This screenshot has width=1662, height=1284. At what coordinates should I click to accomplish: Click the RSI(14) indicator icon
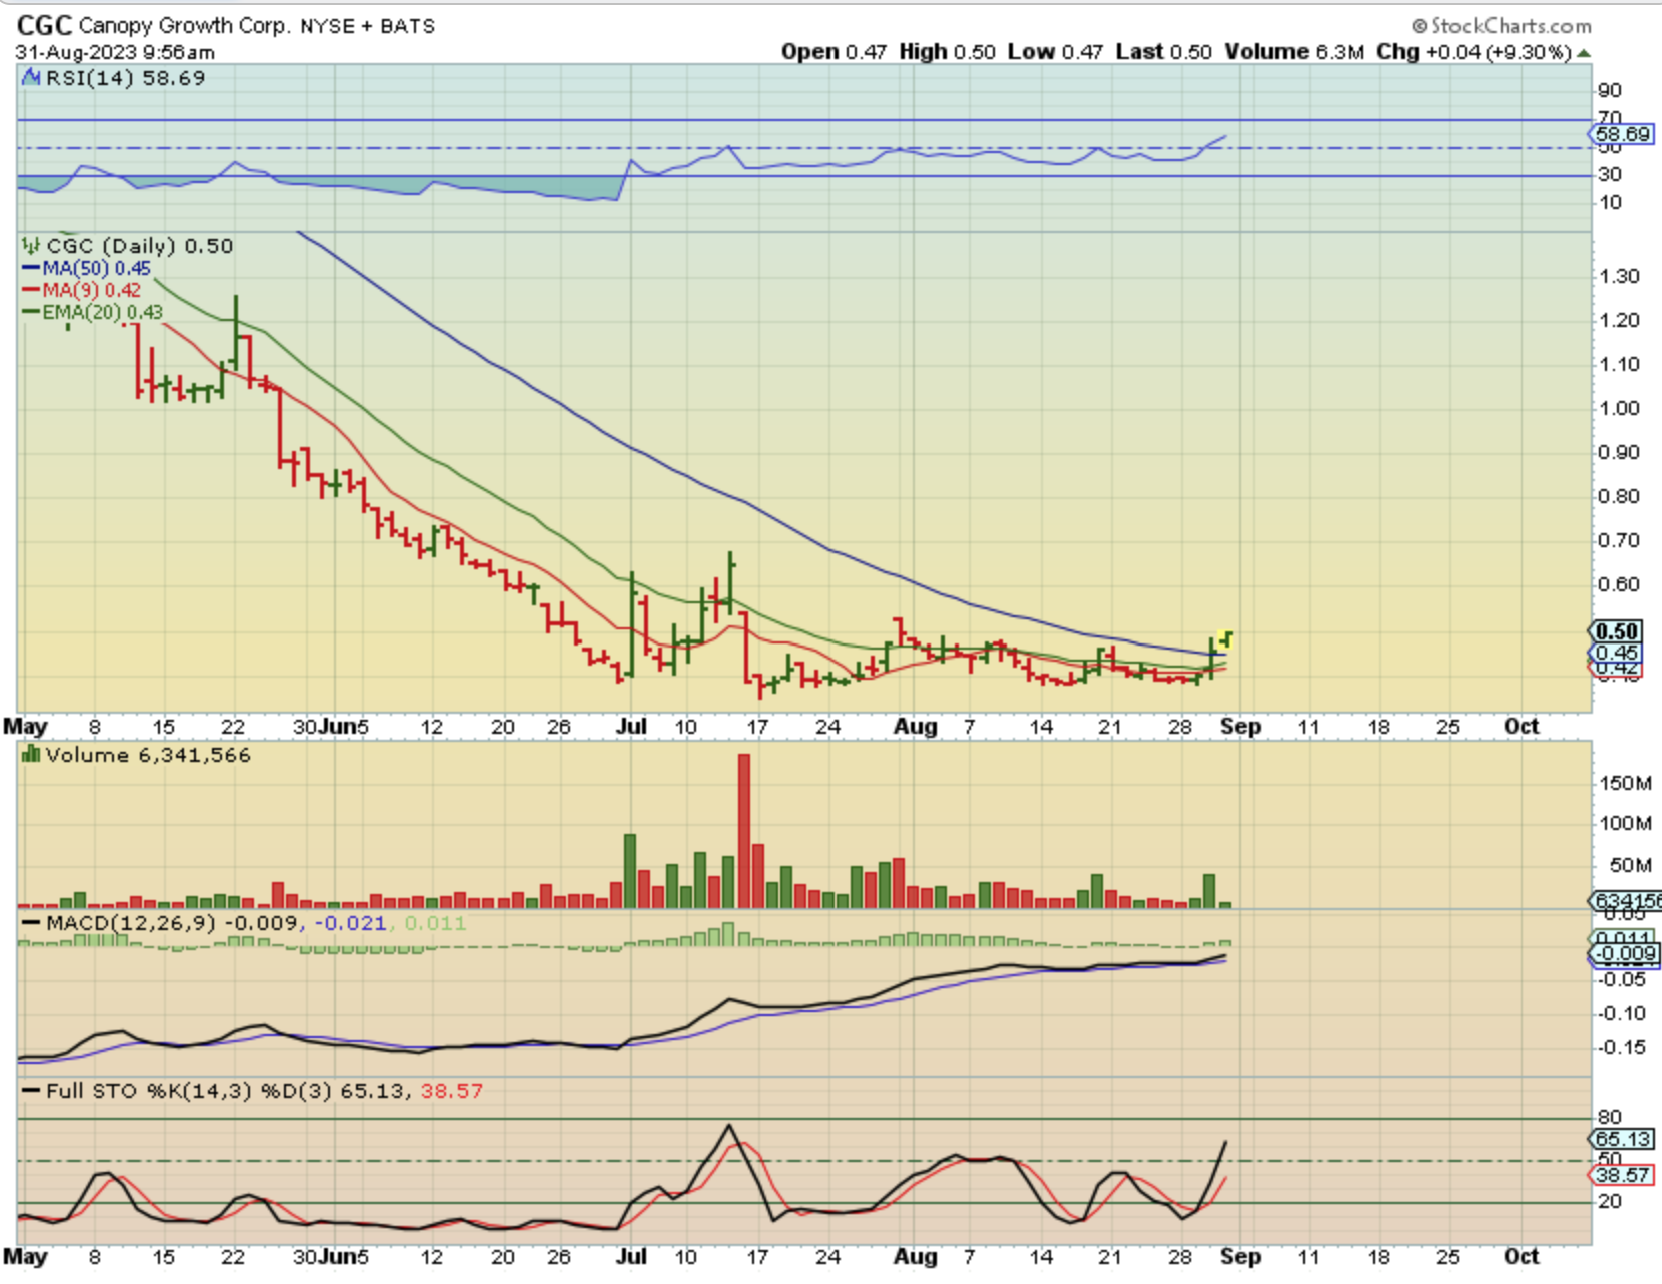[x=31, y=77]
